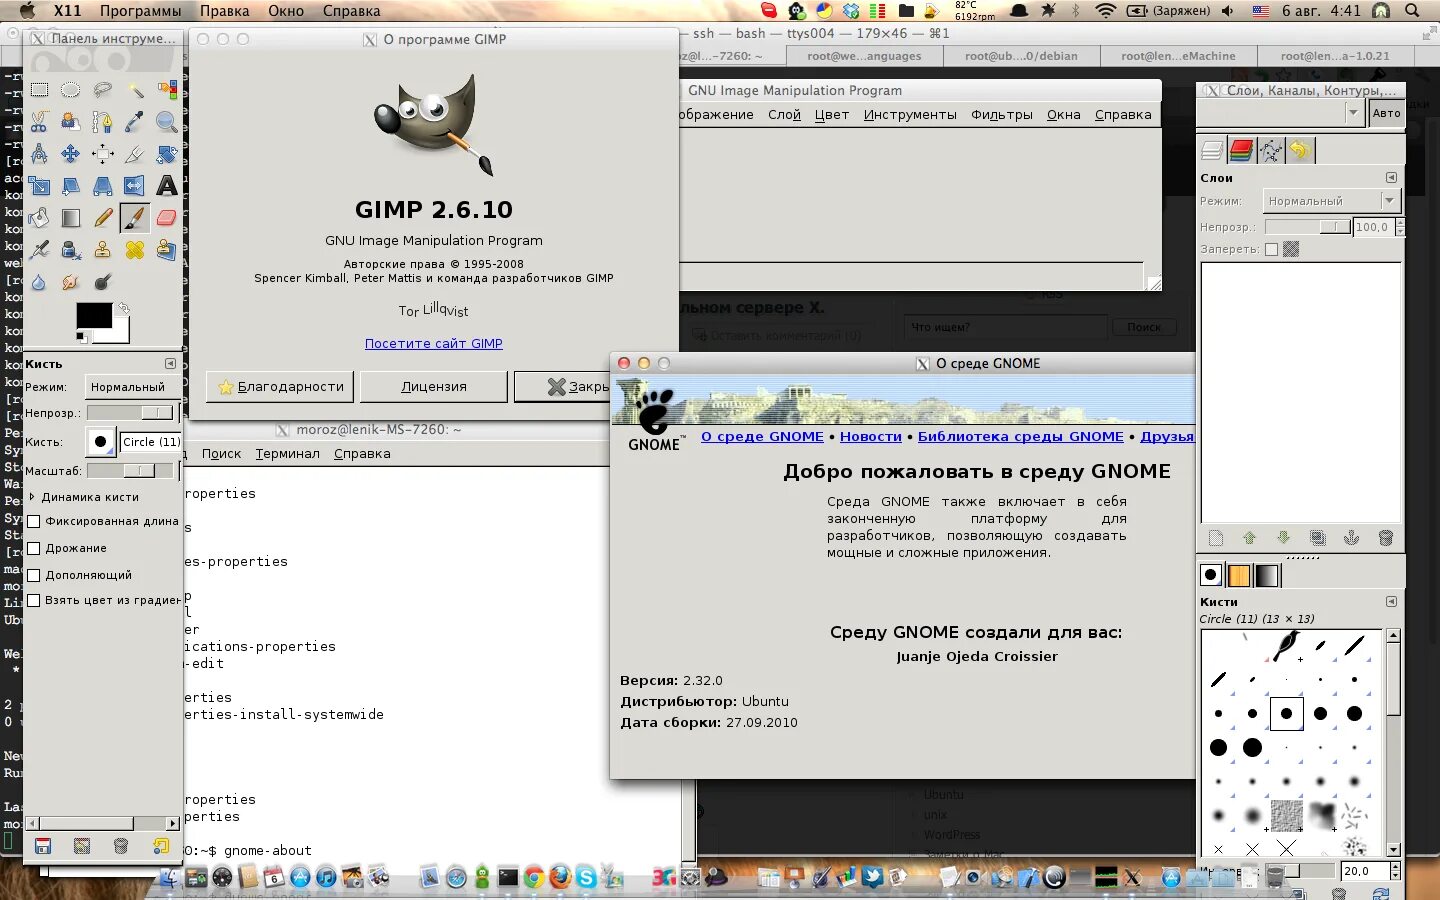The image size is (1440, 900).
Task: Select the Crop knife tool
Action: [135, 154]
